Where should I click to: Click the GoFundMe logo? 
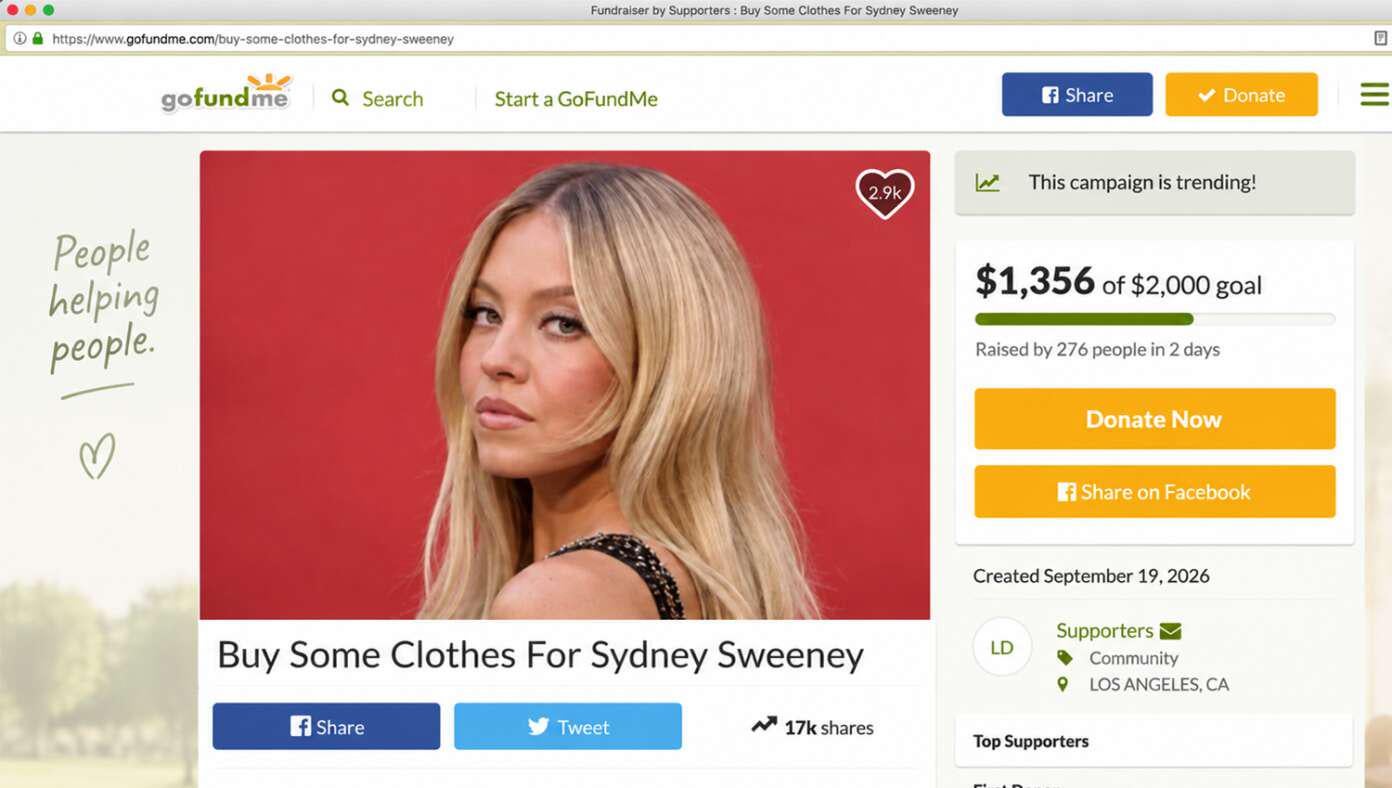pyautogui.click(x=226, y=93)
